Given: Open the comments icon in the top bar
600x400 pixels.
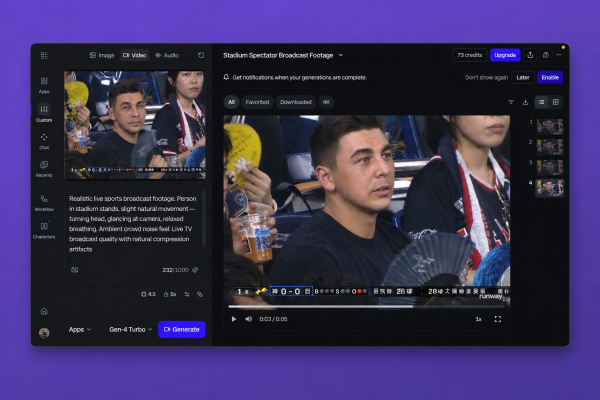Looking at the screenshot, I should tap(546, 55).
